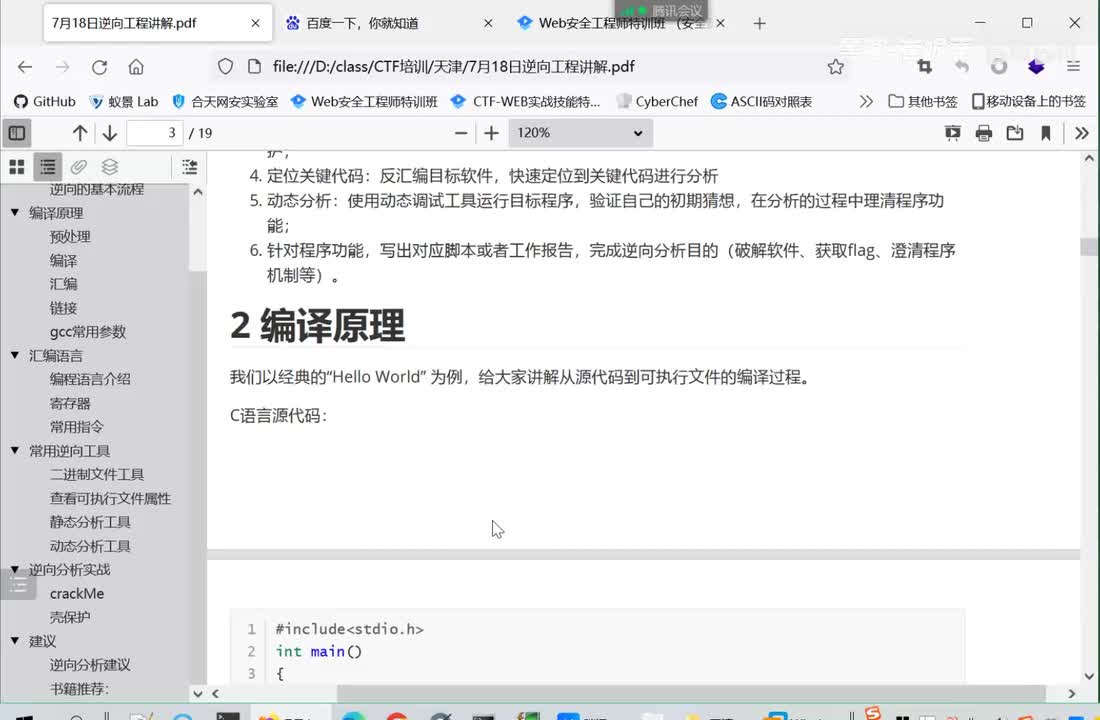Bookmark this page with star icon

pos(835,67)
